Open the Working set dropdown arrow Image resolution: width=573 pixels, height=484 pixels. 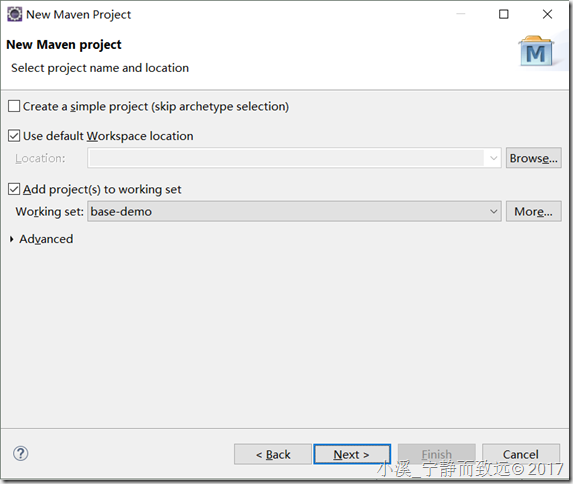click(x=493, y=212)
